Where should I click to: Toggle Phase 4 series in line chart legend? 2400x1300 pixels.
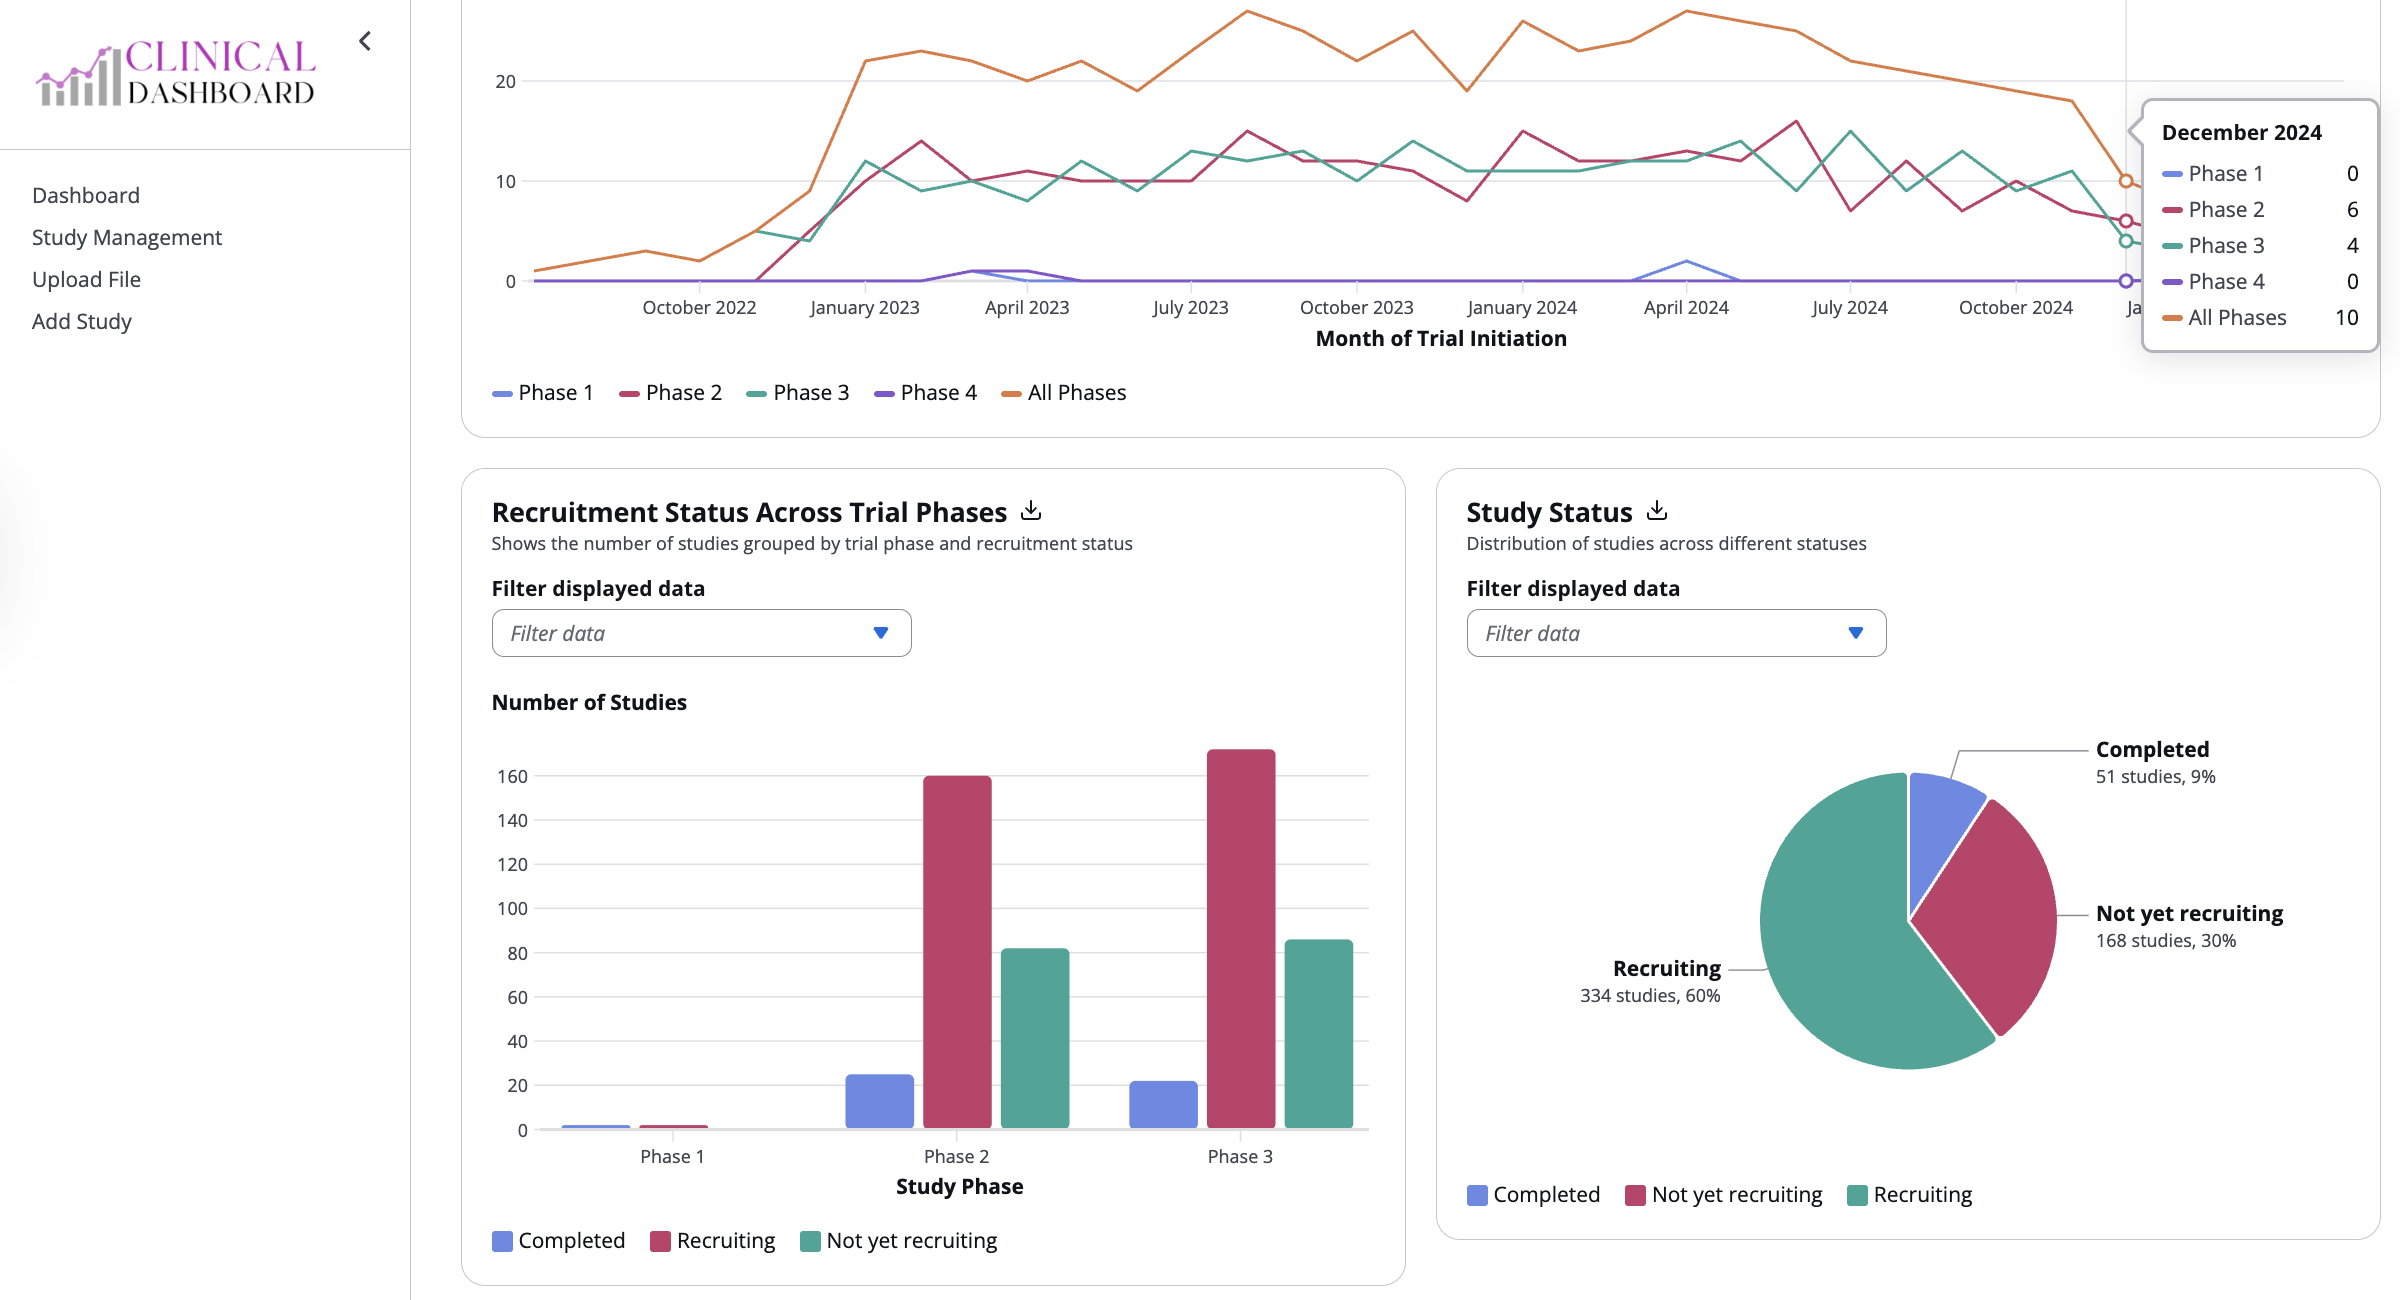pyautogui.click(x=926, y=393)
